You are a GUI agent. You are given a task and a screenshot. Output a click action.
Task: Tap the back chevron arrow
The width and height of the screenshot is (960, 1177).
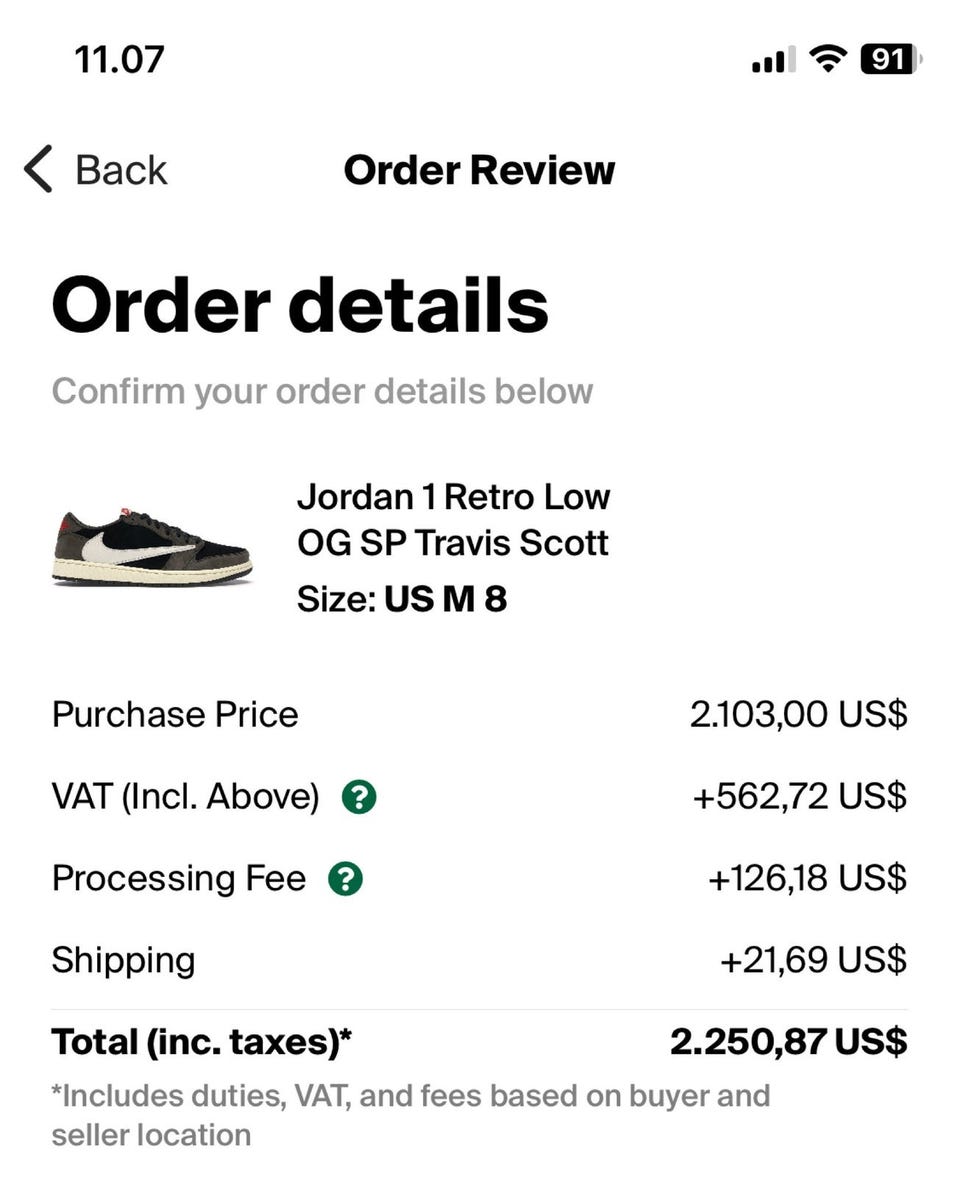tap(38, 169)
